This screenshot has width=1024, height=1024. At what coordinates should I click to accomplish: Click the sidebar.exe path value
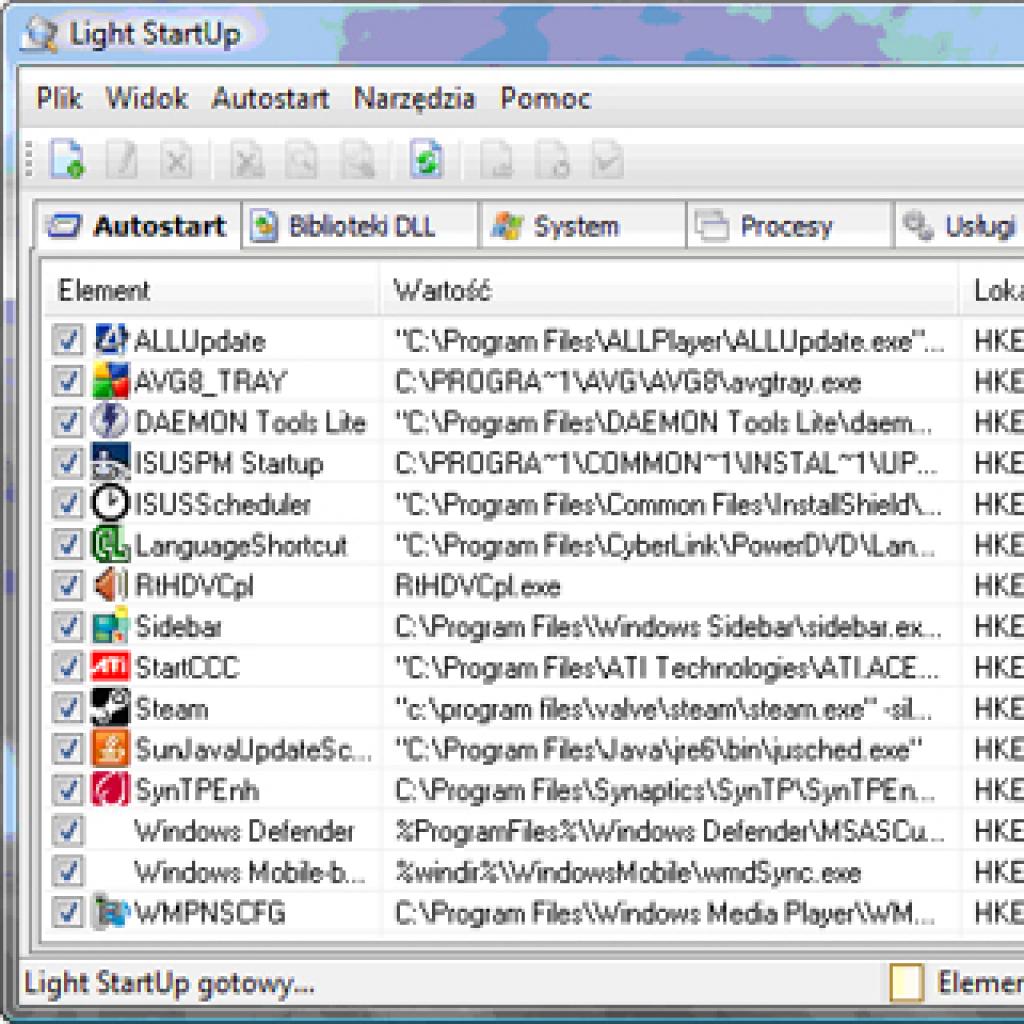668,627
